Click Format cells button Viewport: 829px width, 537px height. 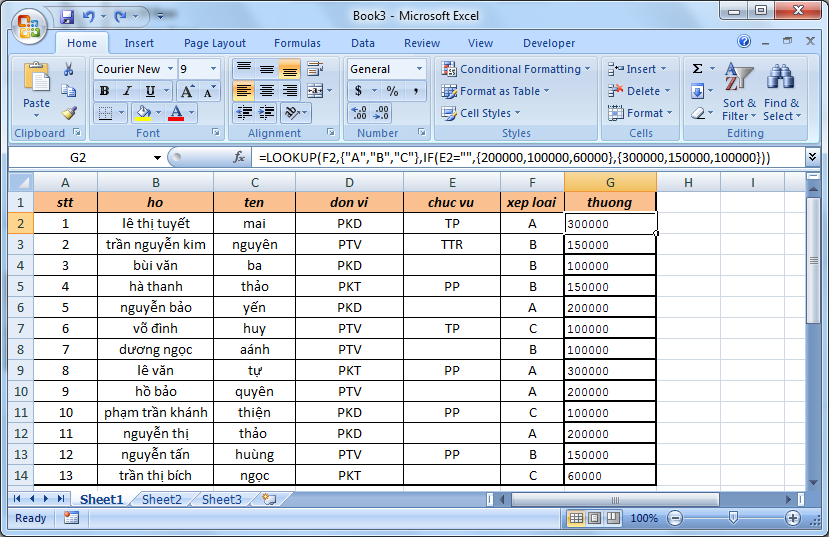pos(640,113)
